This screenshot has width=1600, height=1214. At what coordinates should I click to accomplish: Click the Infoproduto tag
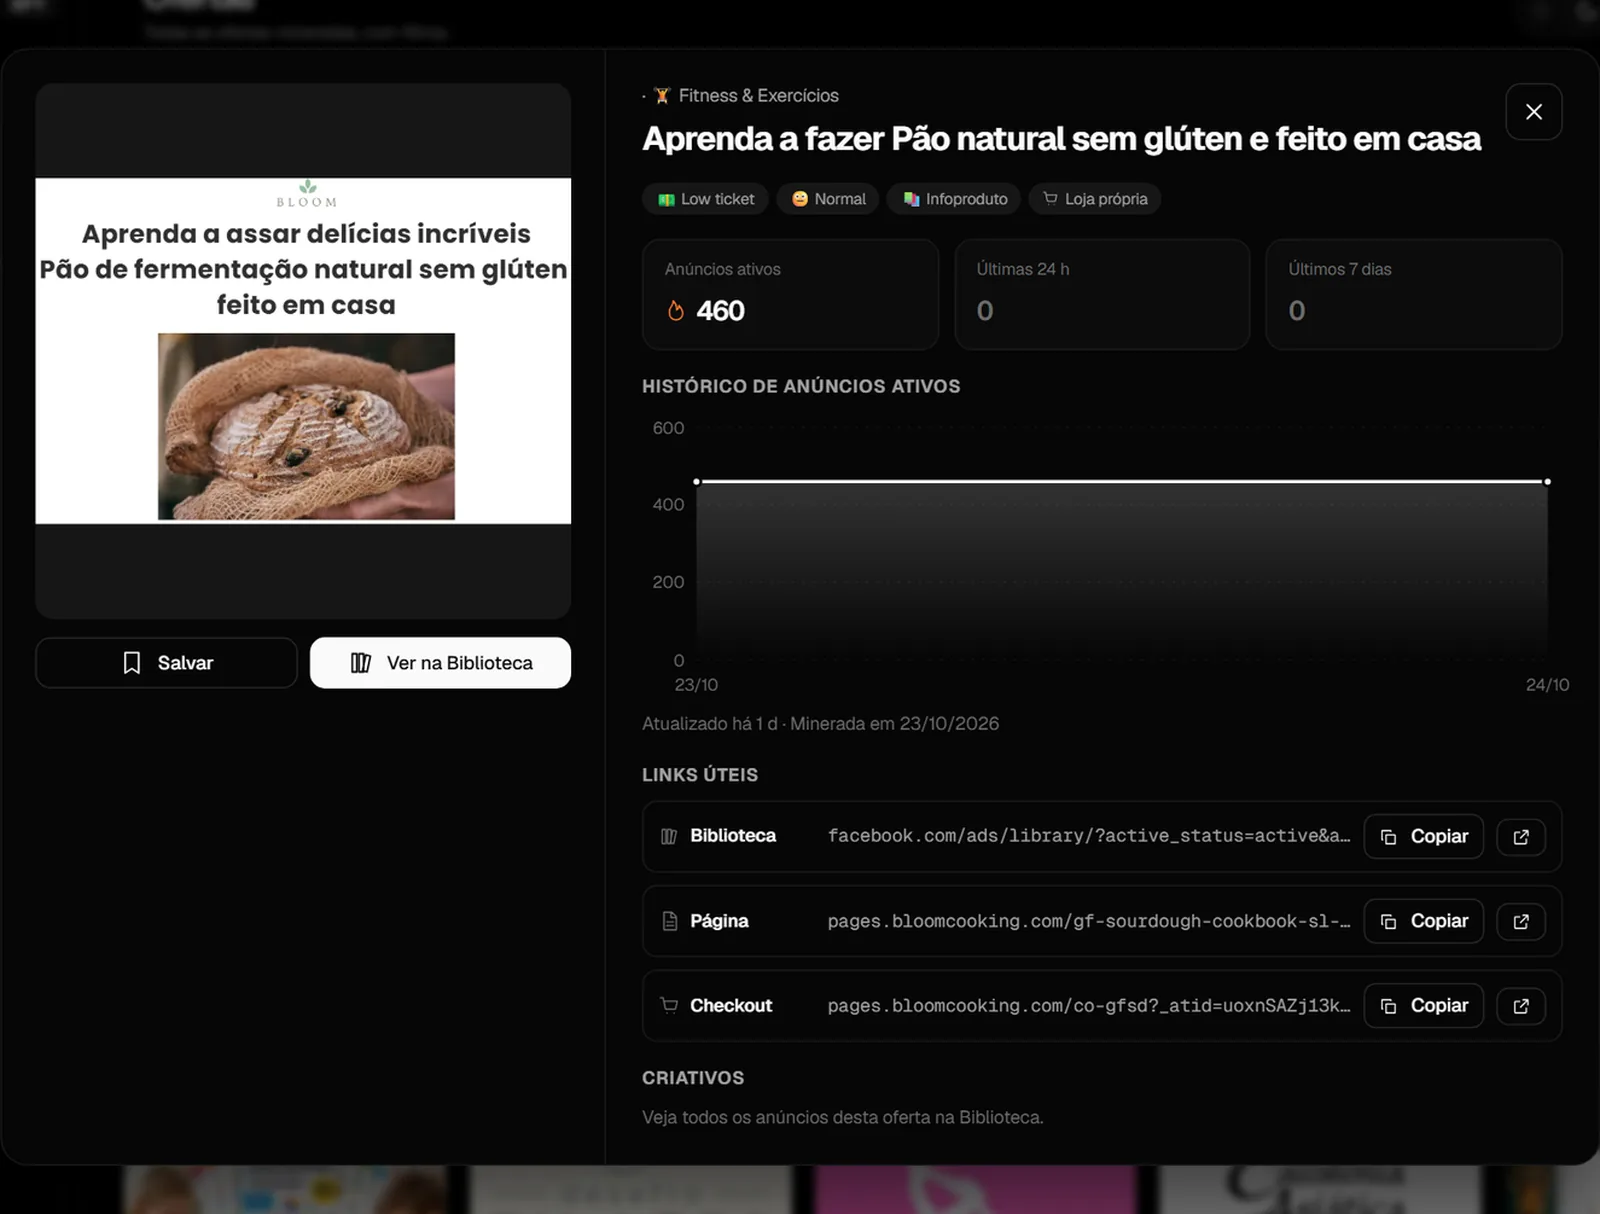coord(954,199)
